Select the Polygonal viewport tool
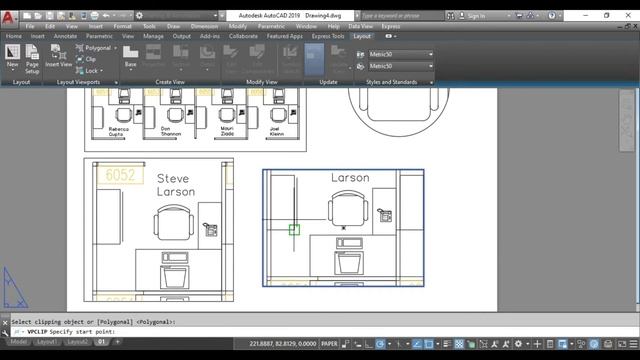This screenshot has height=360, width=640. 94,48
